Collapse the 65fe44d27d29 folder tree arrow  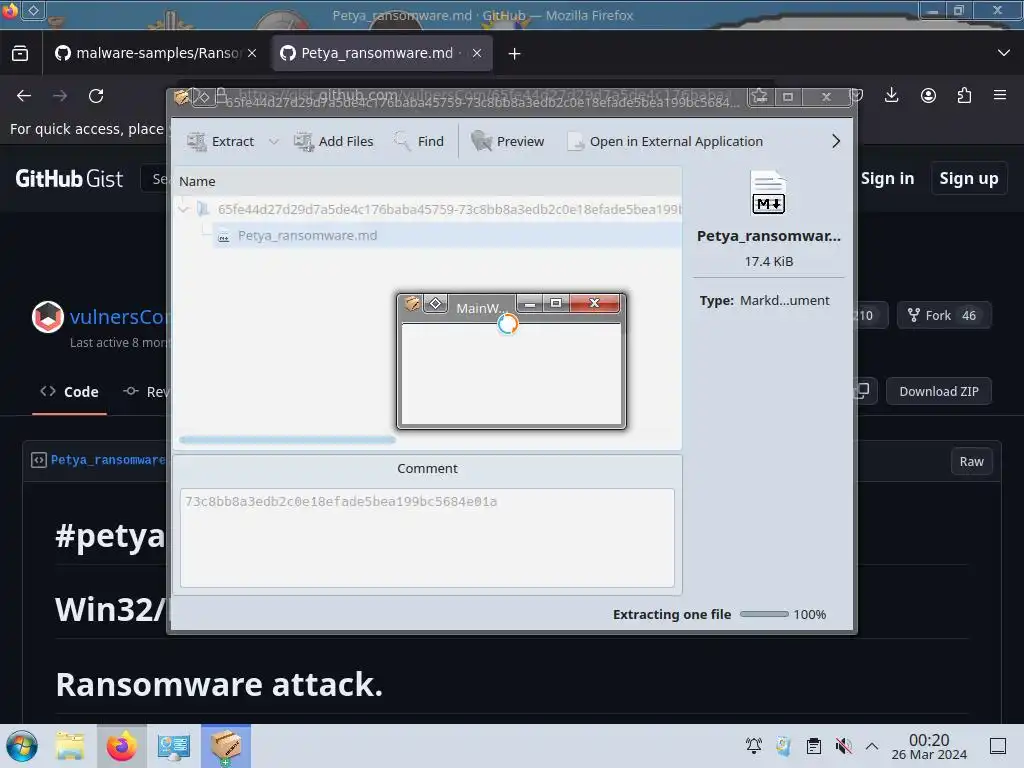184,209
